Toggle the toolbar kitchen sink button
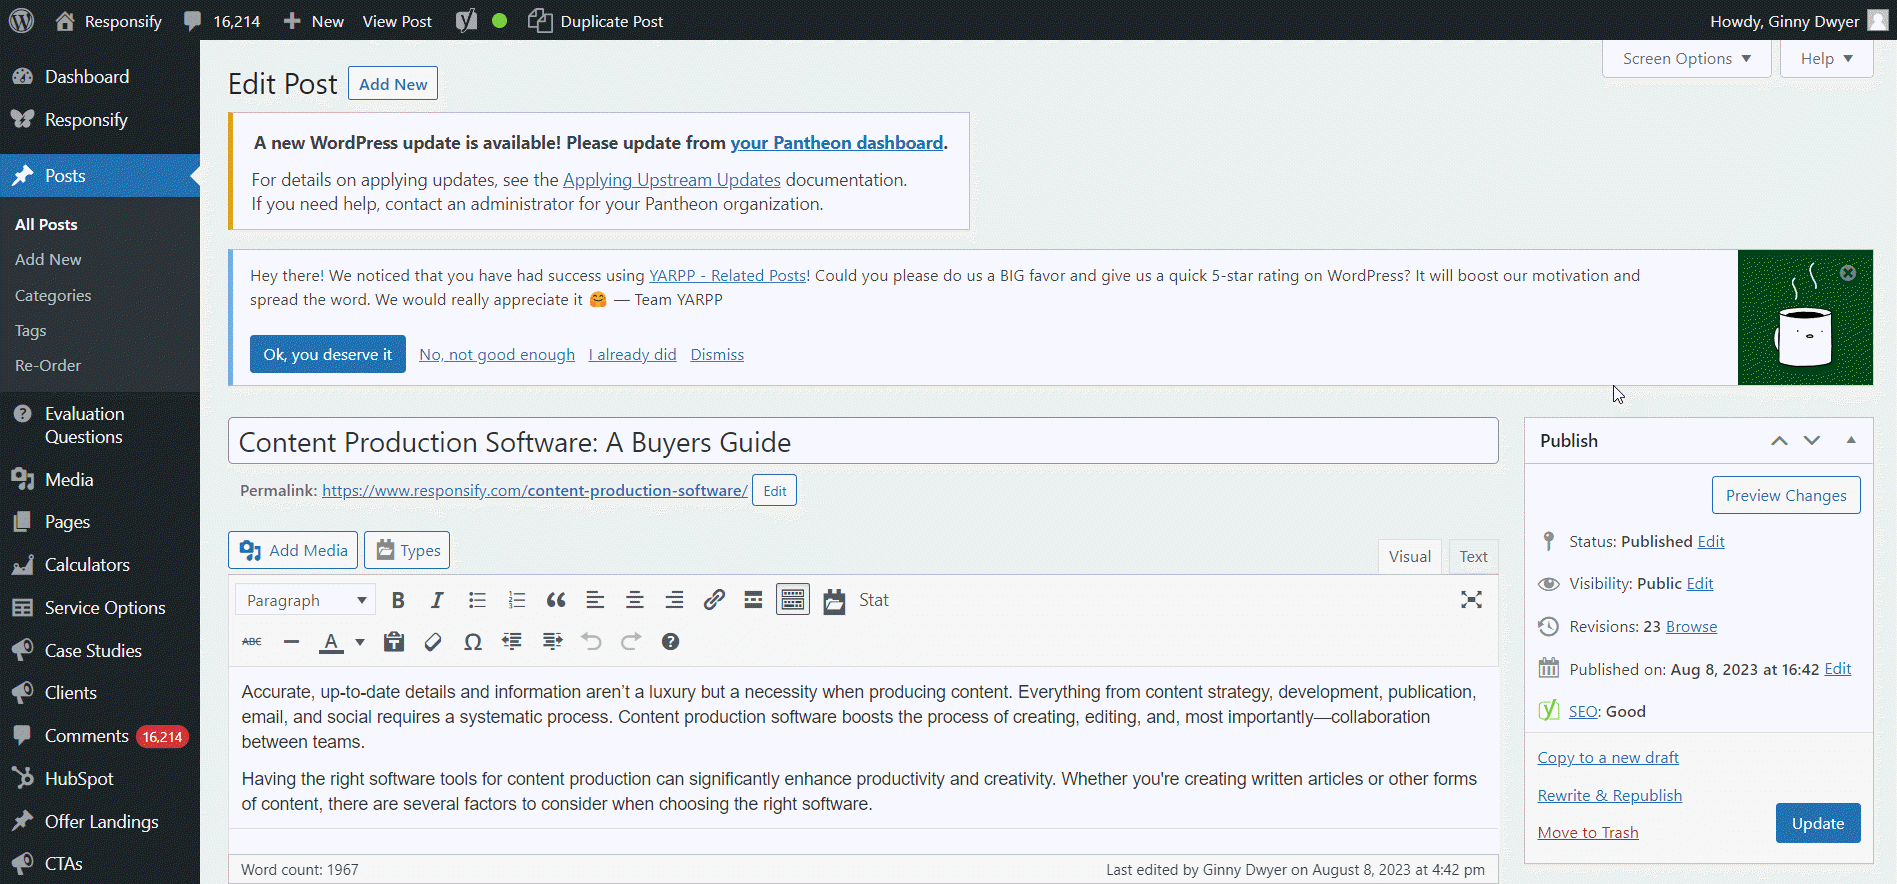The image size is (1897, 884). [793, 600]
